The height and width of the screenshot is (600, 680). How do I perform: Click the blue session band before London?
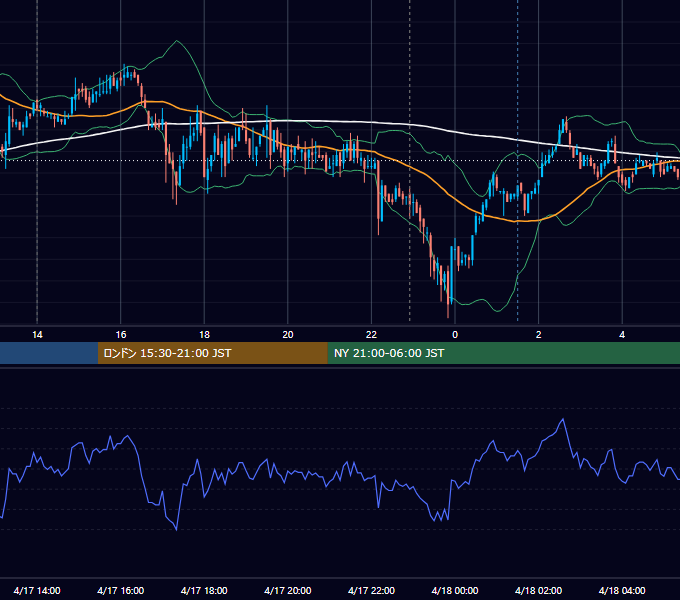(49, 353)
